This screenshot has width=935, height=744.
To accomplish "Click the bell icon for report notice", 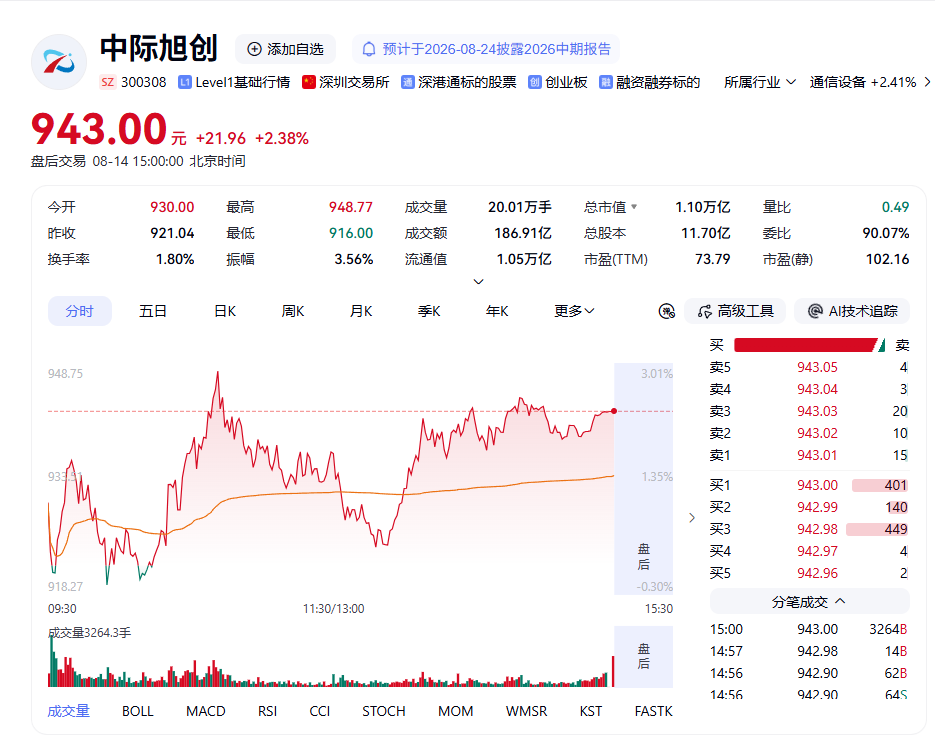I will (x=369, y=49).
